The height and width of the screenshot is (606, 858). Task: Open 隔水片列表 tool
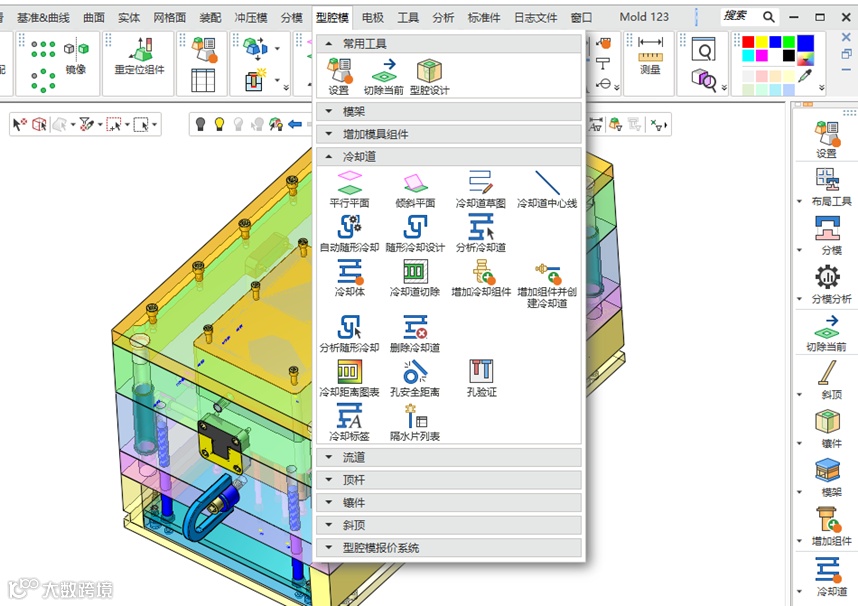(415, 422)
